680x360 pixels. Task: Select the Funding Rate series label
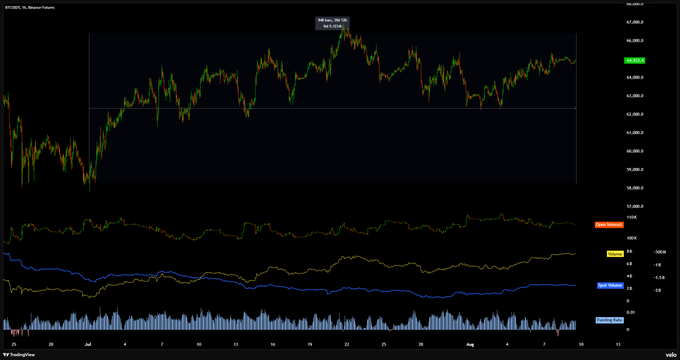pos(610,320)
